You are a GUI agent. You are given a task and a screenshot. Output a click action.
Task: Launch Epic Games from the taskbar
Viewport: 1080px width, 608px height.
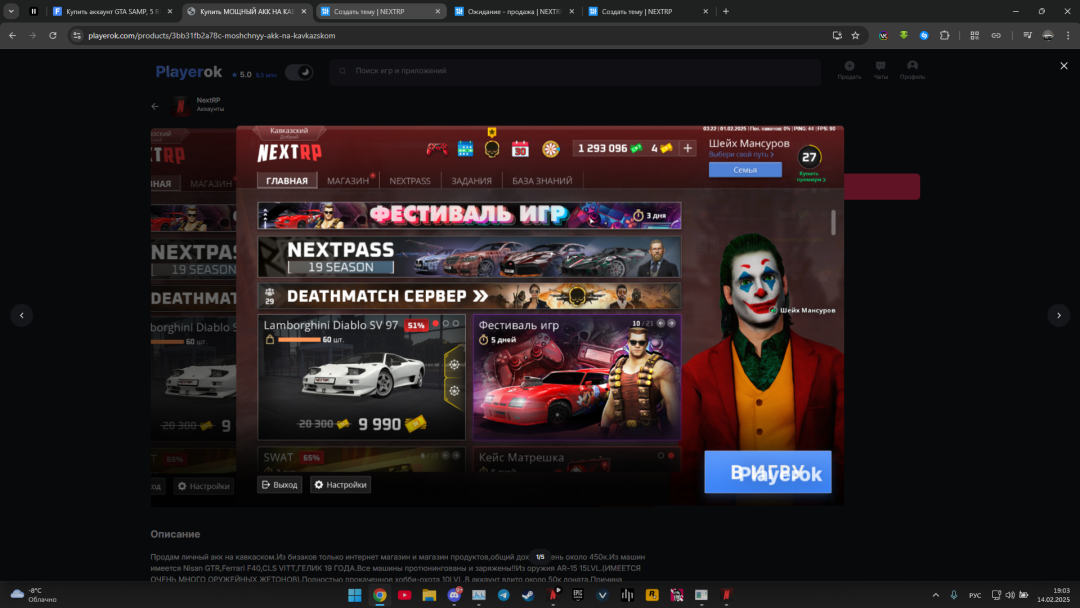point(577,595)
